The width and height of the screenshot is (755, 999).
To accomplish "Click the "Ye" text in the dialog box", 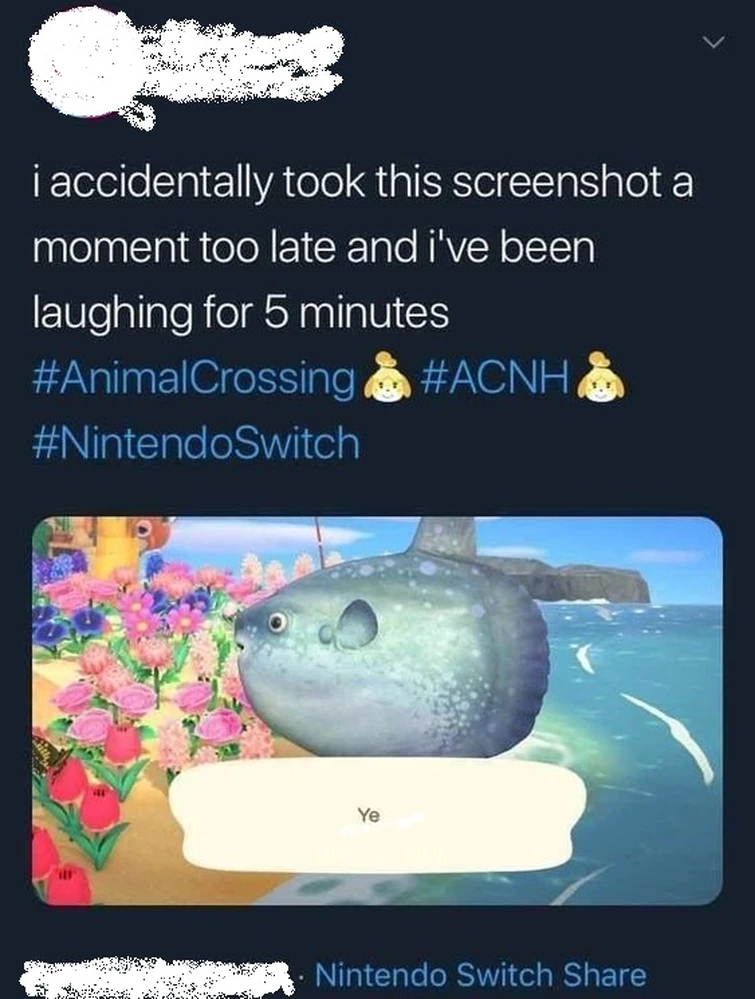I will (369, 816).
